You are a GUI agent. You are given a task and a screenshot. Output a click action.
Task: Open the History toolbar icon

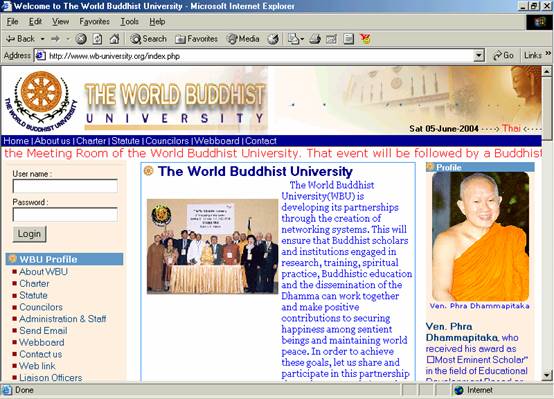pos(273,39)
